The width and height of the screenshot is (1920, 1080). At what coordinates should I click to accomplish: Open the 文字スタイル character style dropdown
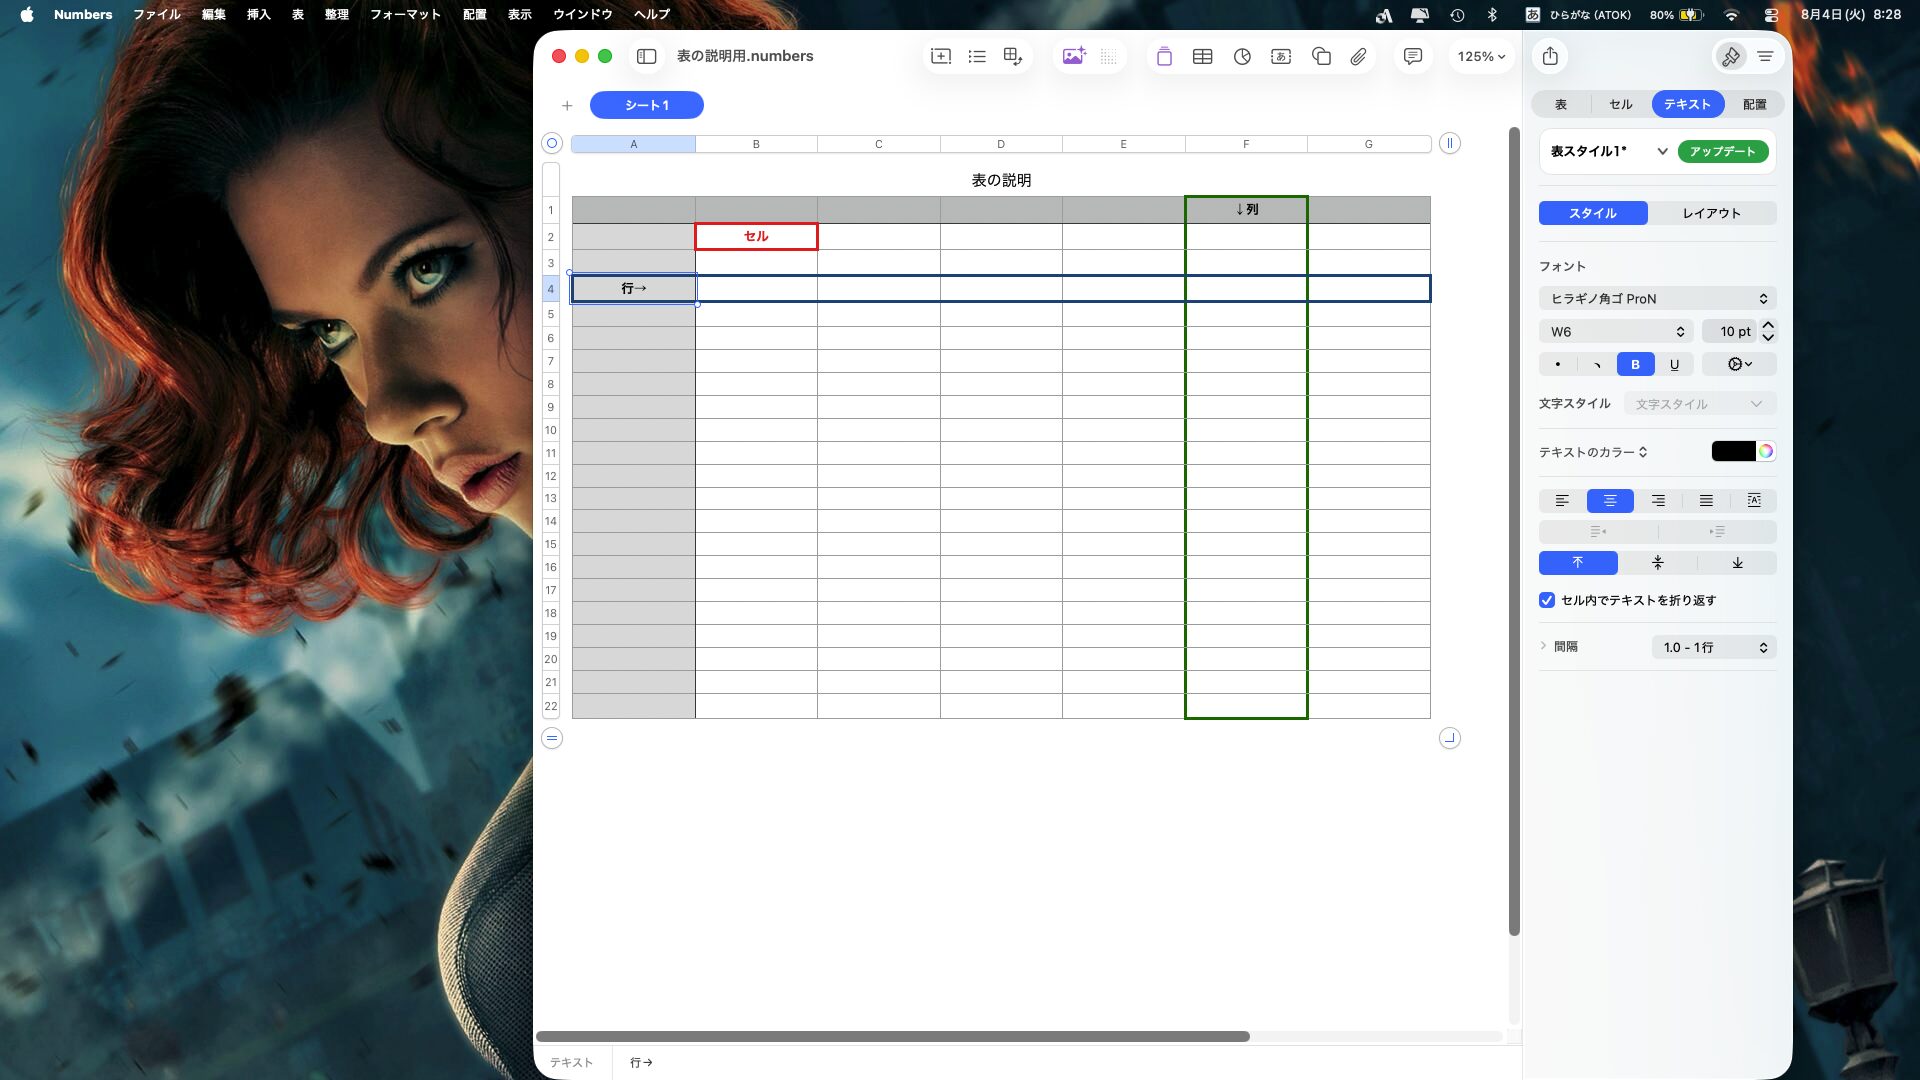1700,404
